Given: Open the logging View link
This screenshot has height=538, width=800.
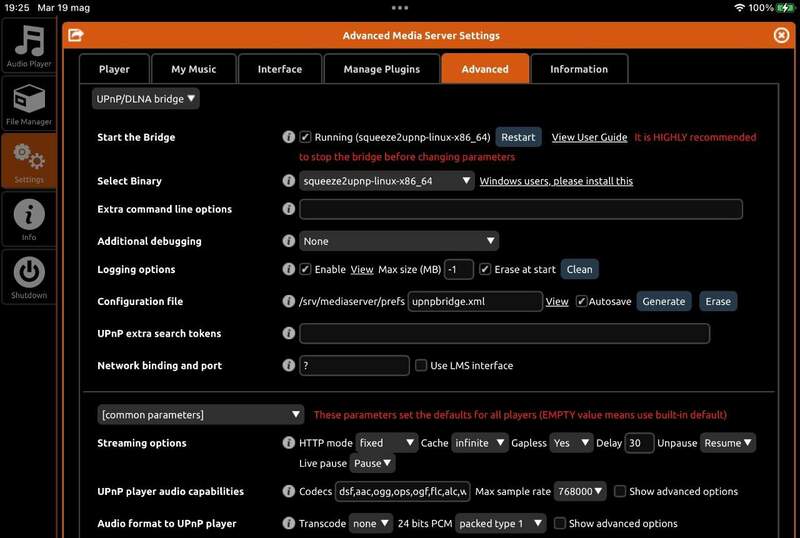Looking at the screenshot, I should pyautogui.click(x=362, y=270).
